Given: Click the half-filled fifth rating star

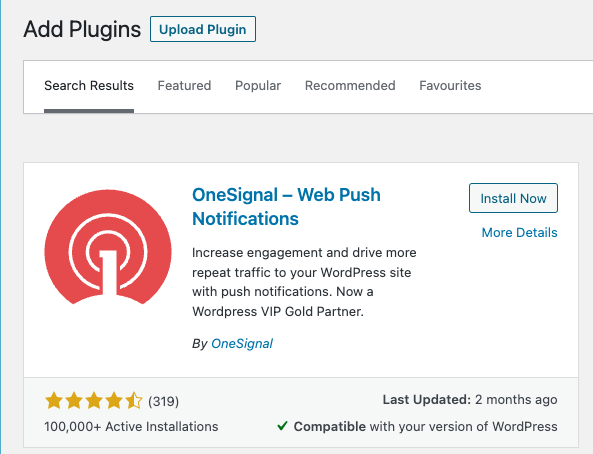Looking at the screenshot, I should pyautogui.click(x=134, y=401).
